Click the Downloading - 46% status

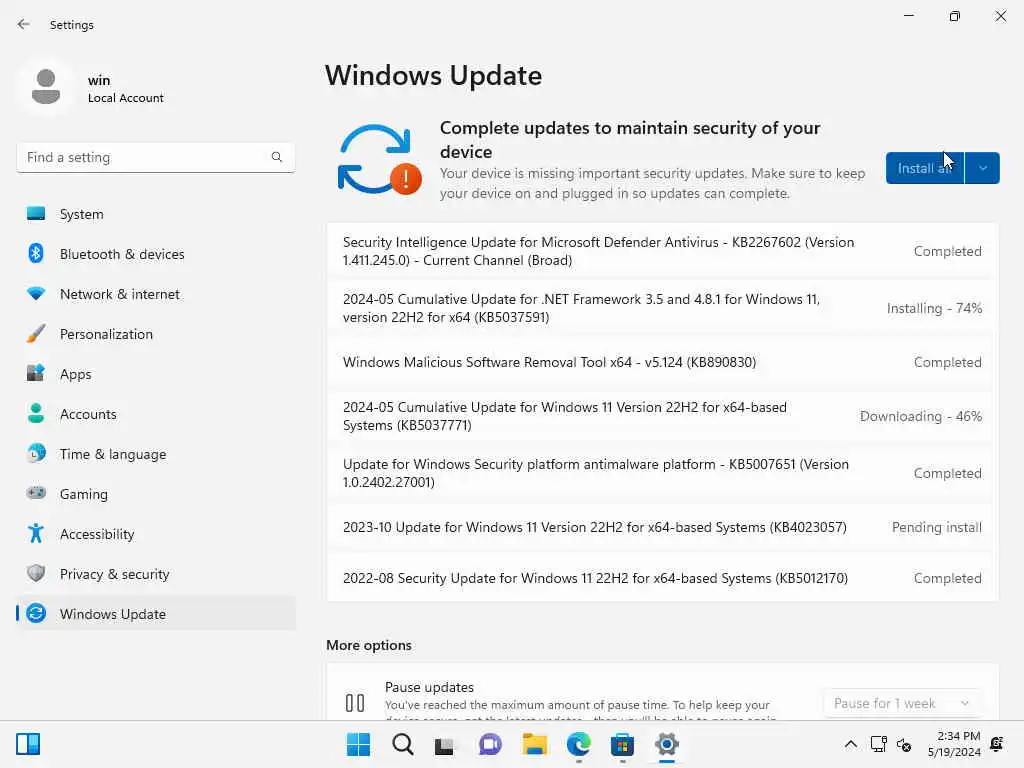[x=920, y=416]
